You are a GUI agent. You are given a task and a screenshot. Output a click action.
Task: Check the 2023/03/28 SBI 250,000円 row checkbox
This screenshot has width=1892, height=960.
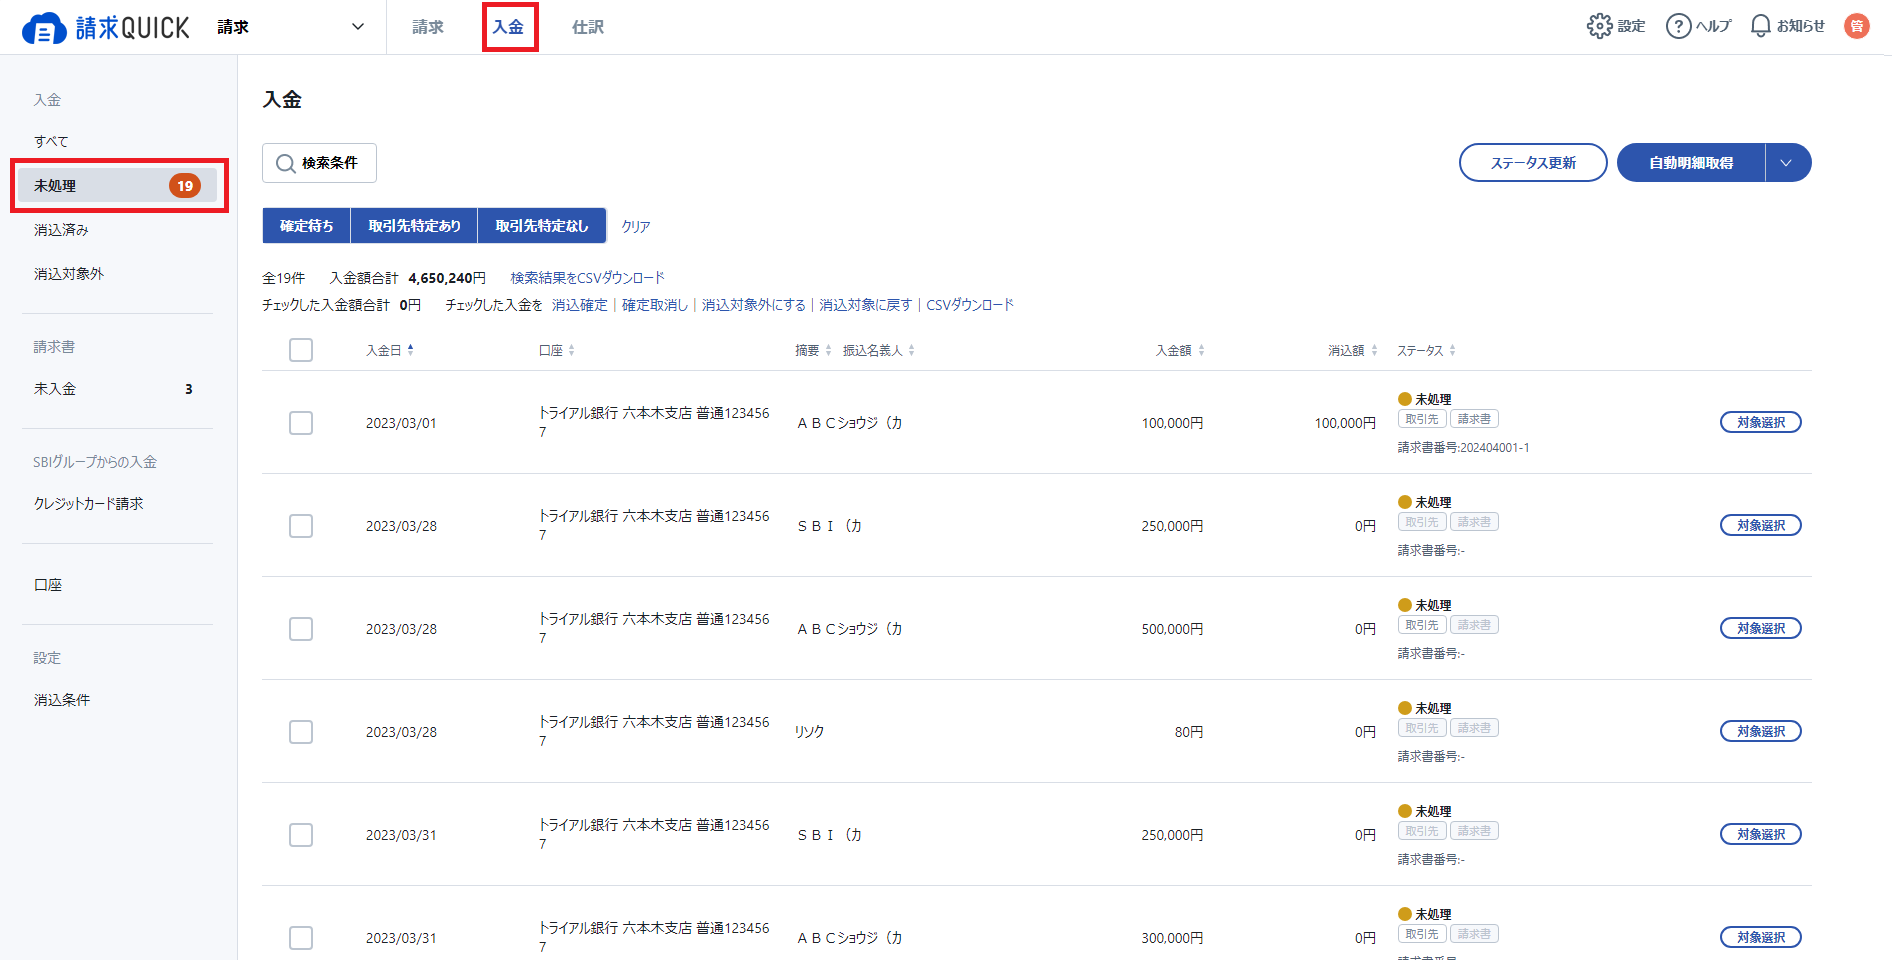301,526
